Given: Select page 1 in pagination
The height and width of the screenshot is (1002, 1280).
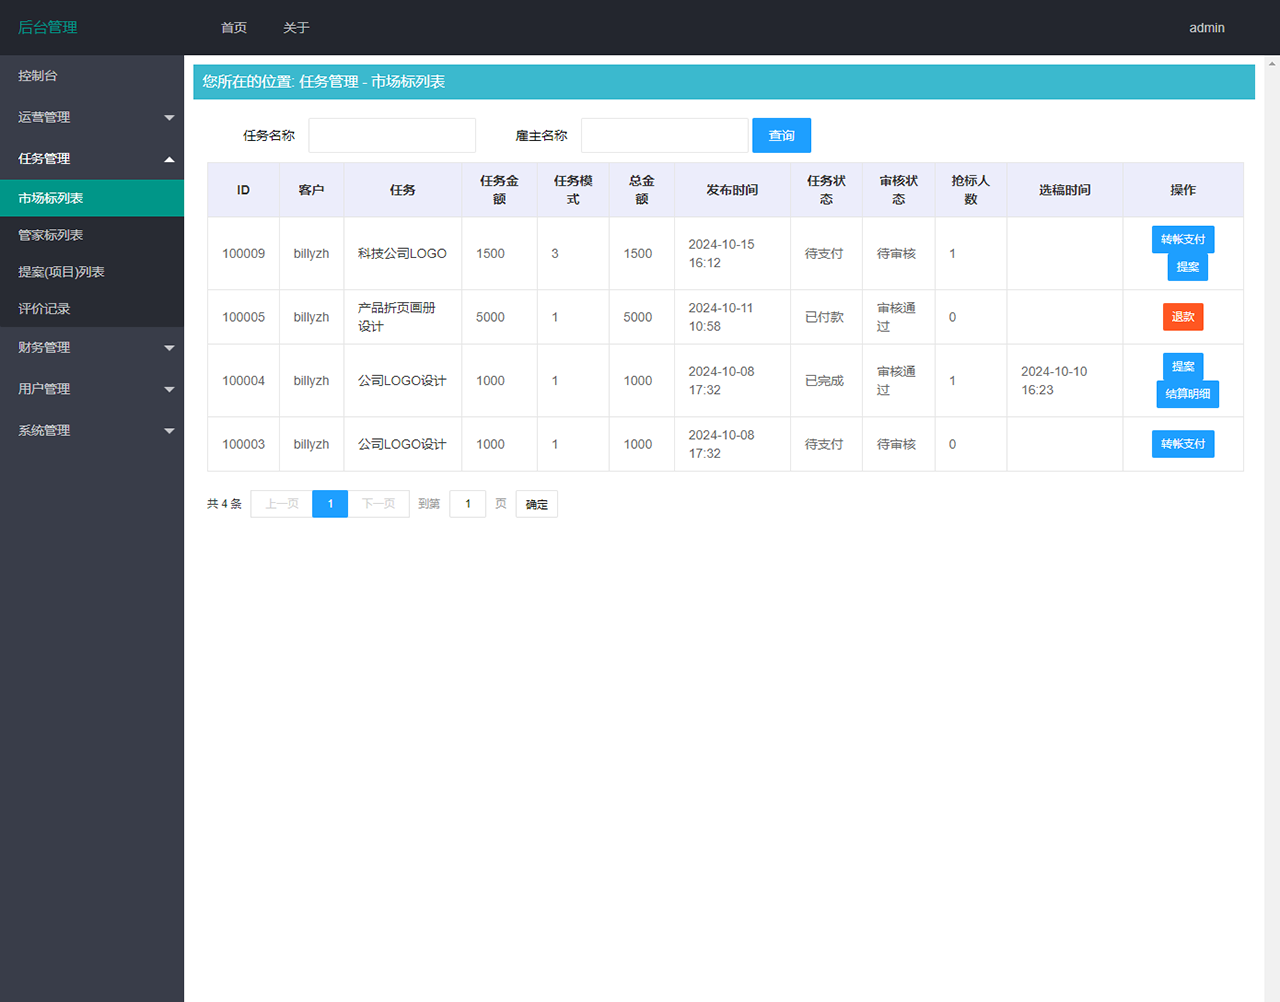Looking at the screenshot, I should tap(330, 504).
